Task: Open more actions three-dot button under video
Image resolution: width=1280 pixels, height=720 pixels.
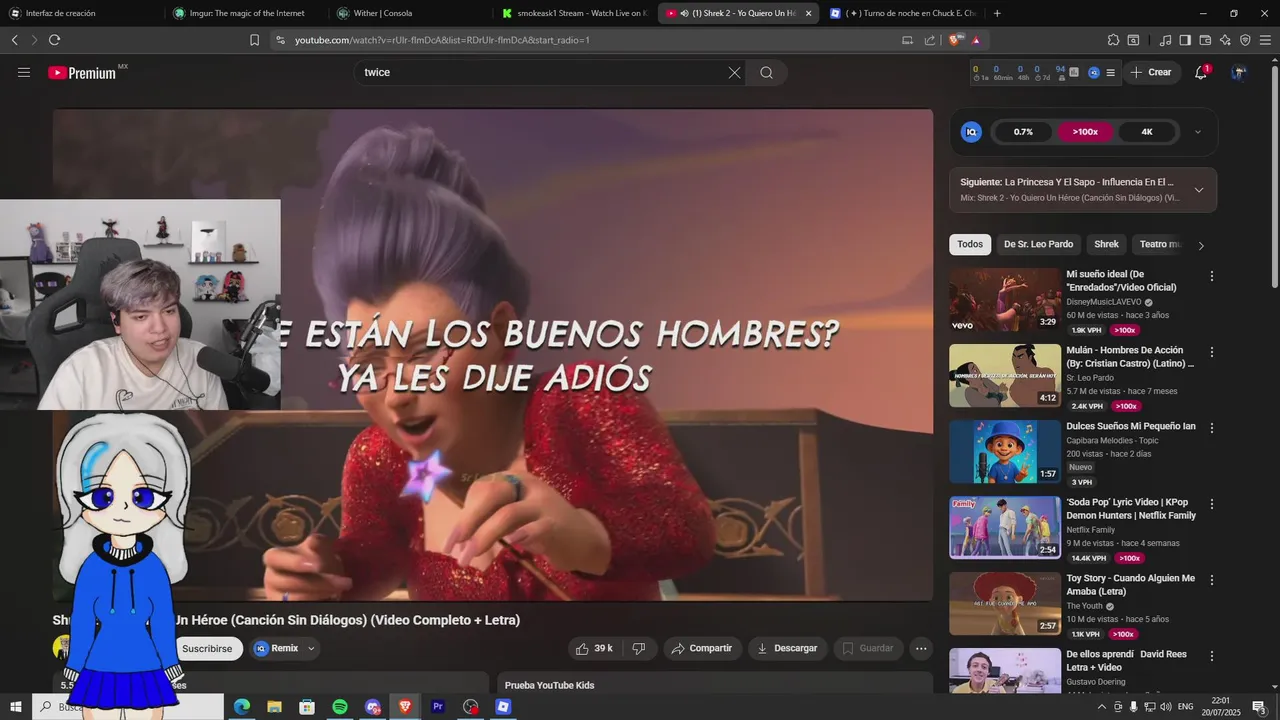Action: 921,648
